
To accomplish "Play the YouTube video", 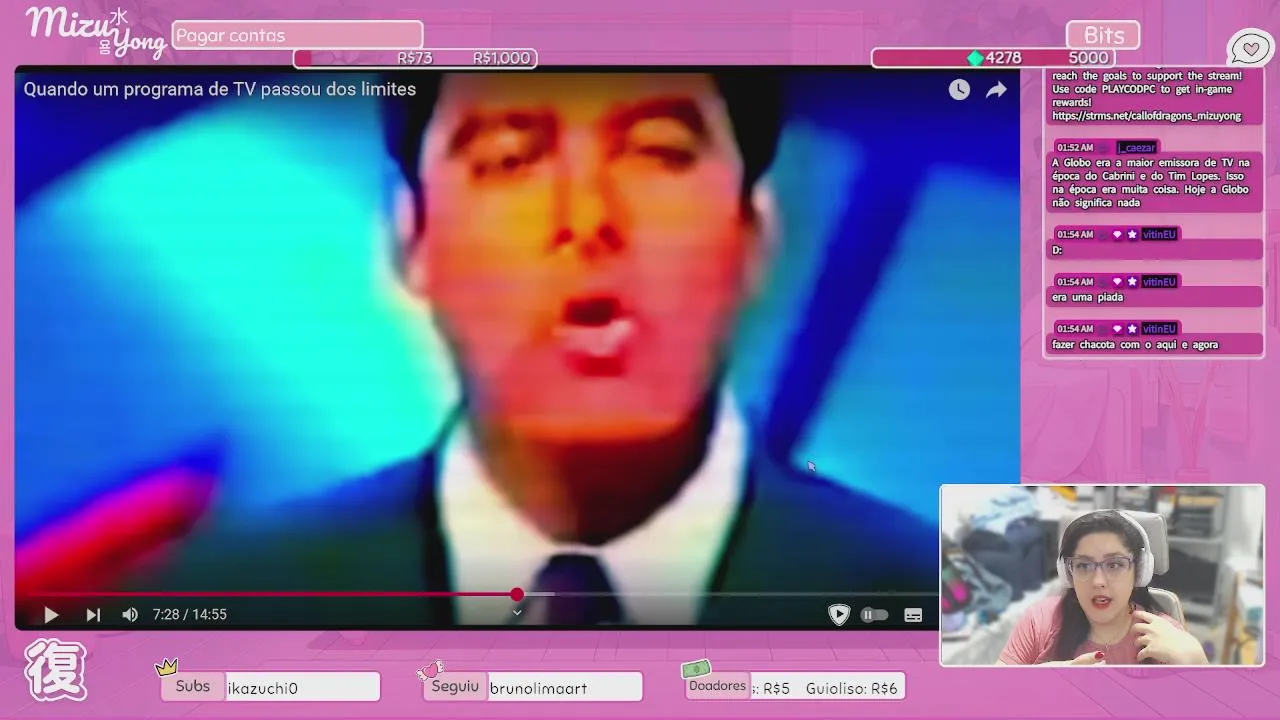I will [51, 615].
